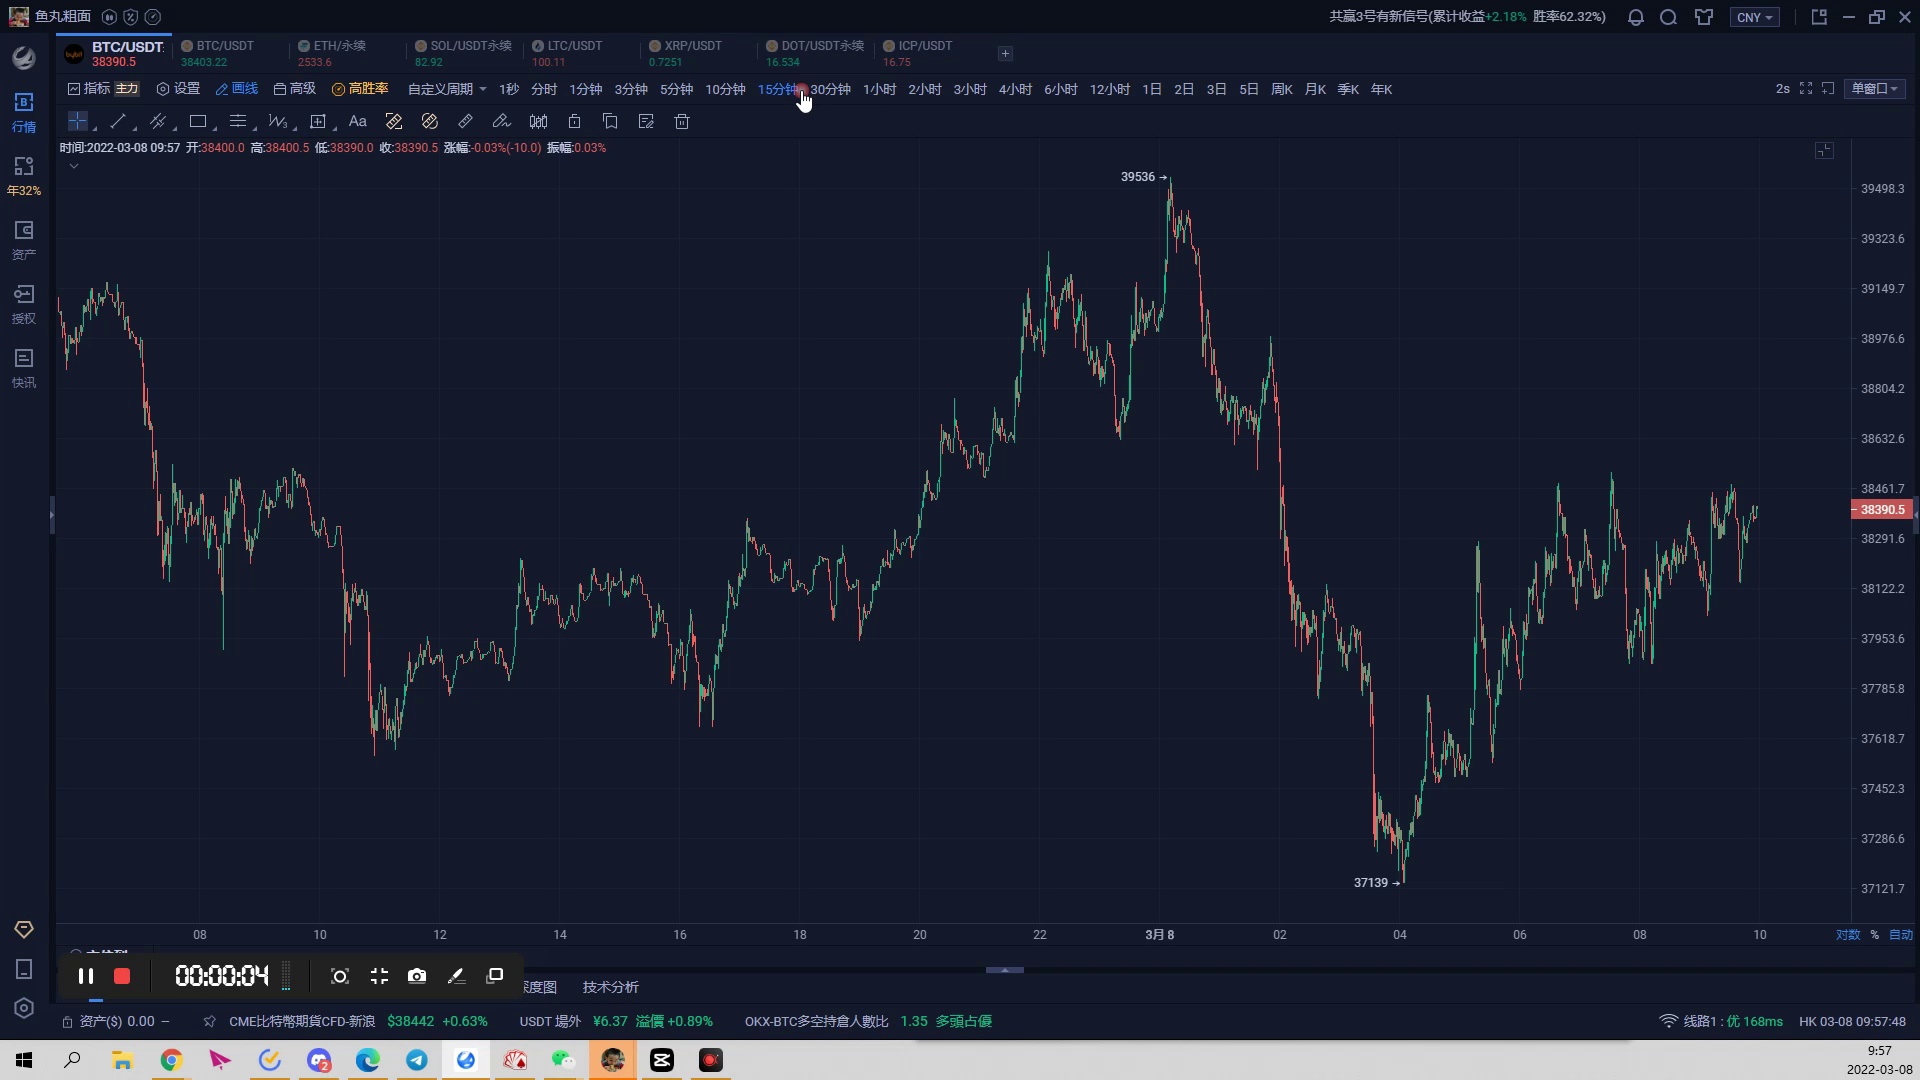Image resolution: width=1920 pixels, height=1080 pixels.
Task: Select the wave pattern drawing tool
Action: click(x=278, y=121)
